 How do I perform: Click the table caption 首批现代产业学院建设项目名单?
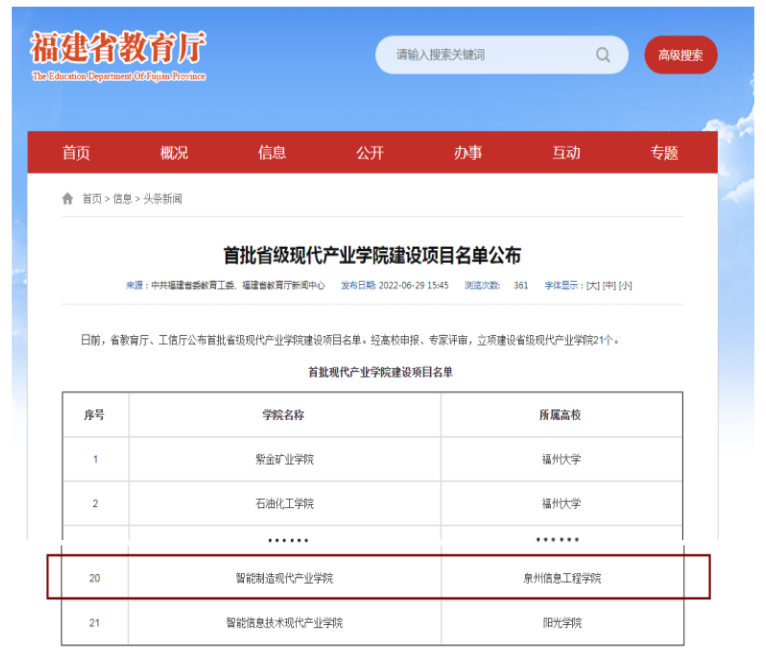380,372
